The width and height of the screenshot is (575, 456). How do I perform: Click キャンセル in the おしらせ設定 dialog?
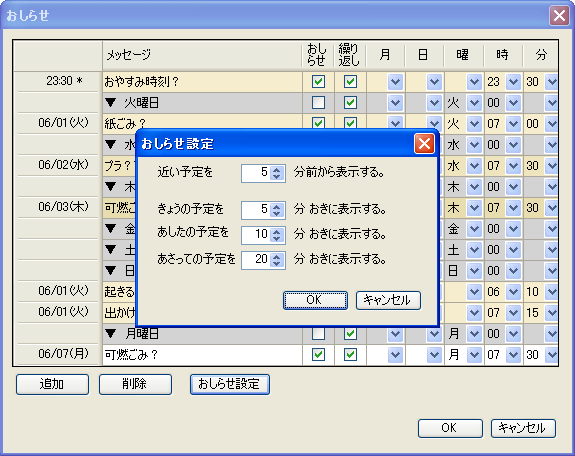point(388,300)
